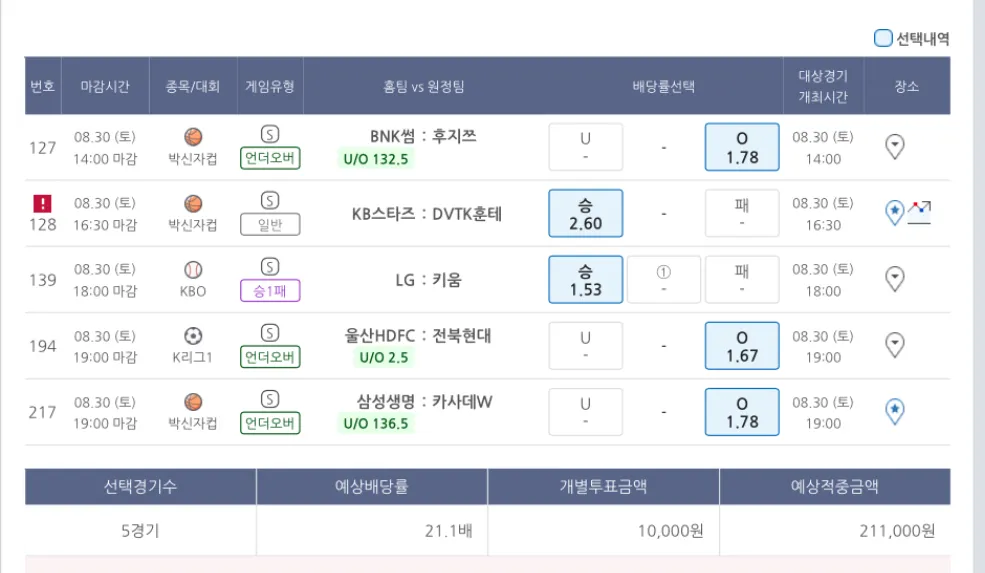The height and width of the screenshot is (573, 985).
Task: Click 승 1.53 odds for LG
Action: coord(585,279)
